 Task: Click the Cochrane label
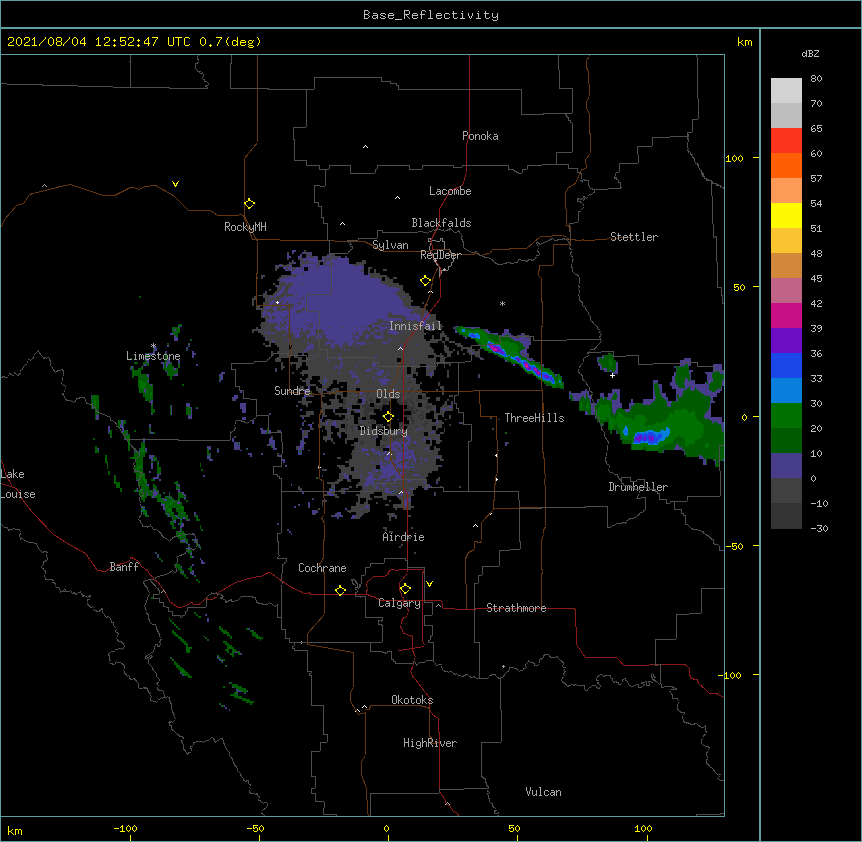[322, 568]
